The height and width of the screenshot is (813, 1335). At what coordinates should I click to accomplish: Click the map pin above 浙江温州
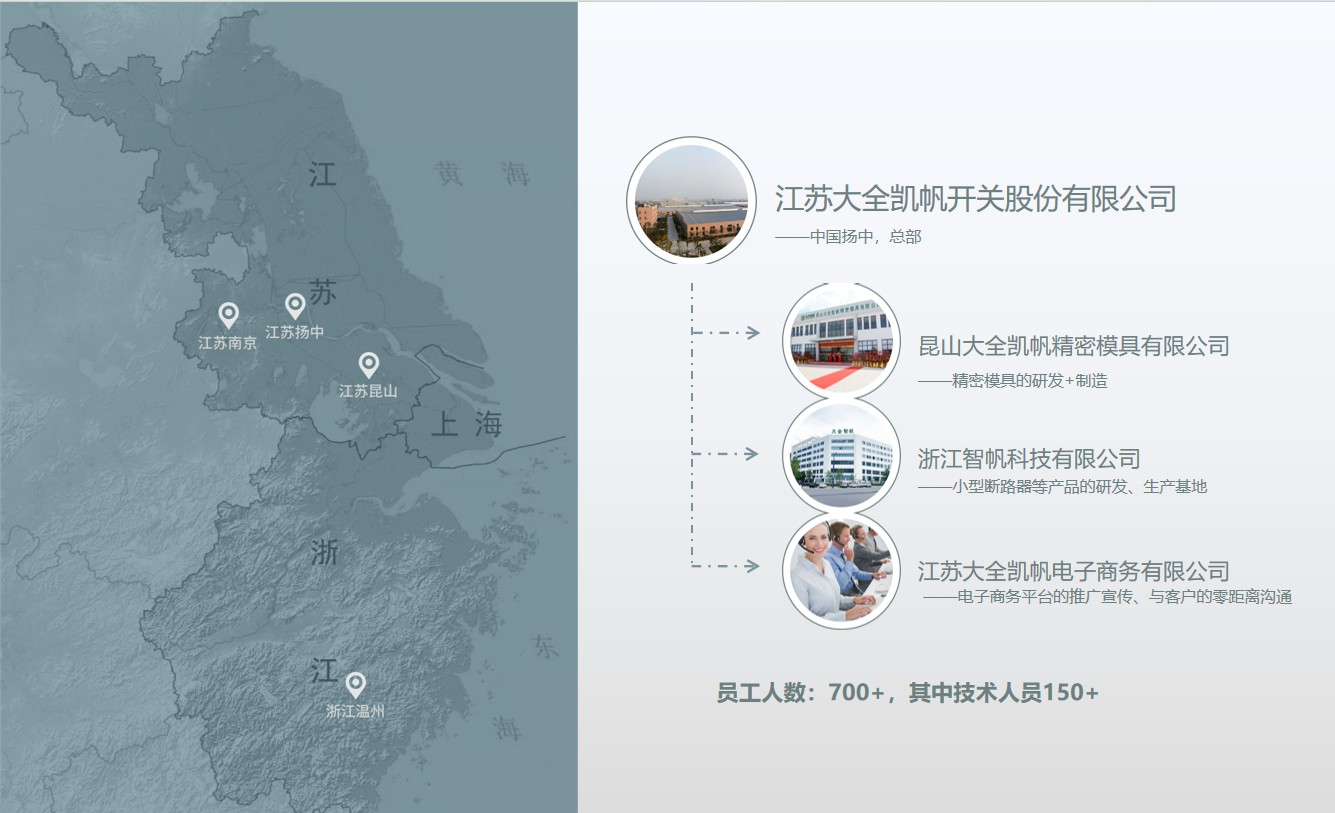pyautogui.click(x=355, y=685)
